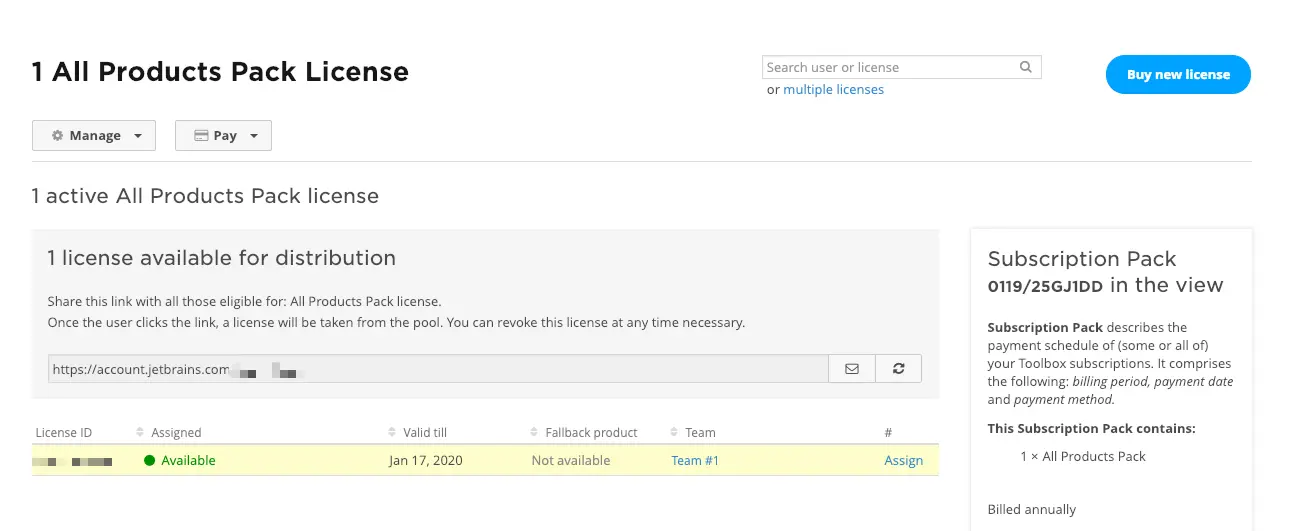Click 1 × All Products Pack text
1312x531 pixels.
[1083, 456]
